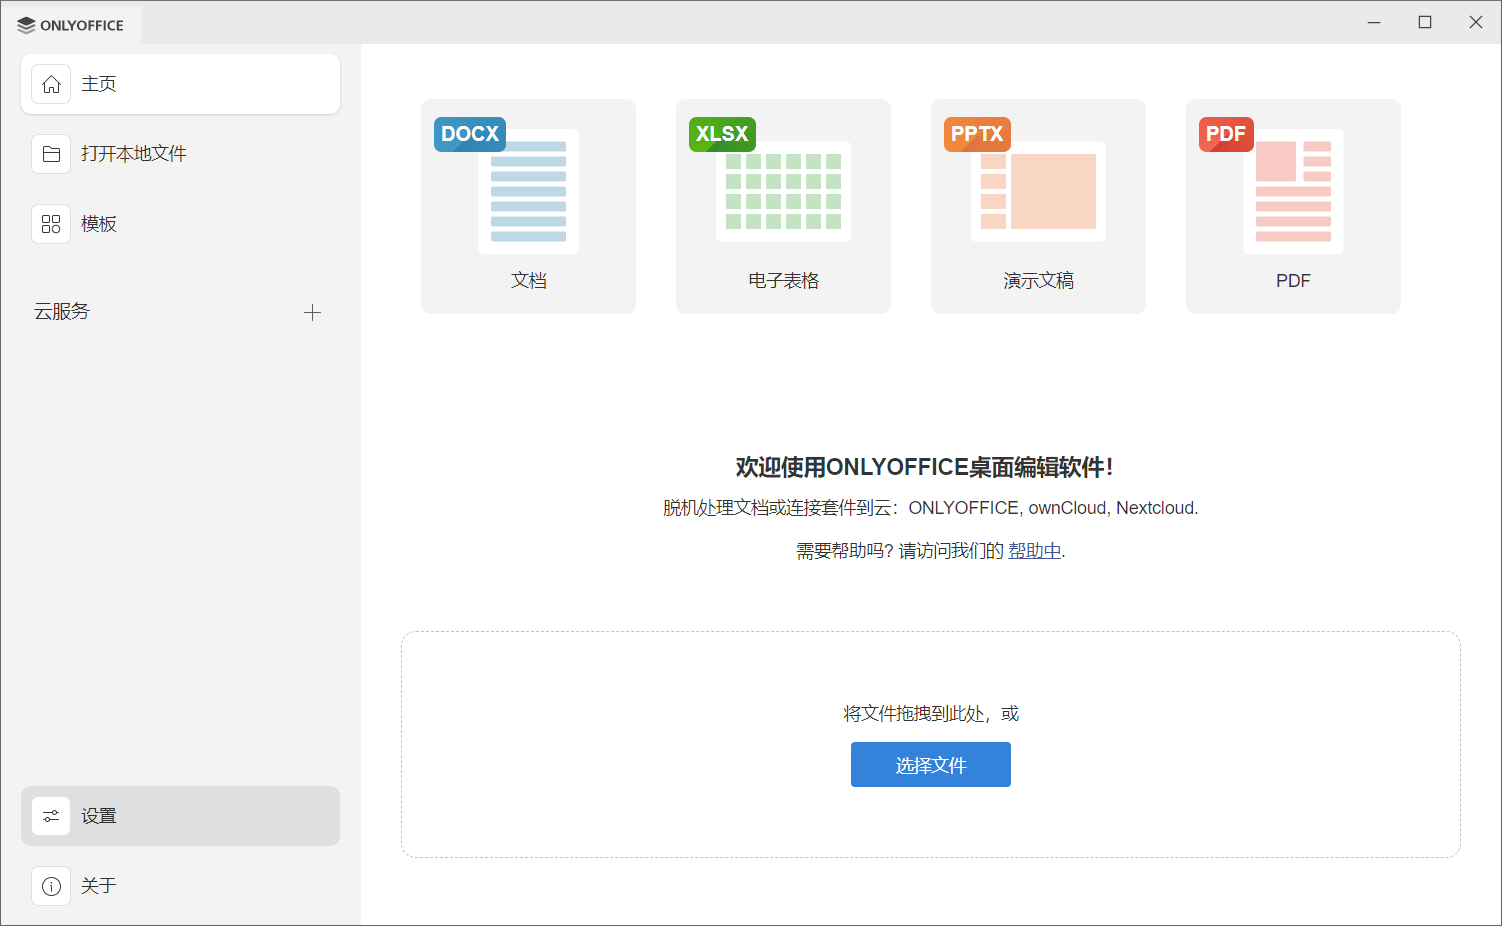1502x926 pixels.
Task: Open the 主页 home panel
Action: (x=180, y=84)
